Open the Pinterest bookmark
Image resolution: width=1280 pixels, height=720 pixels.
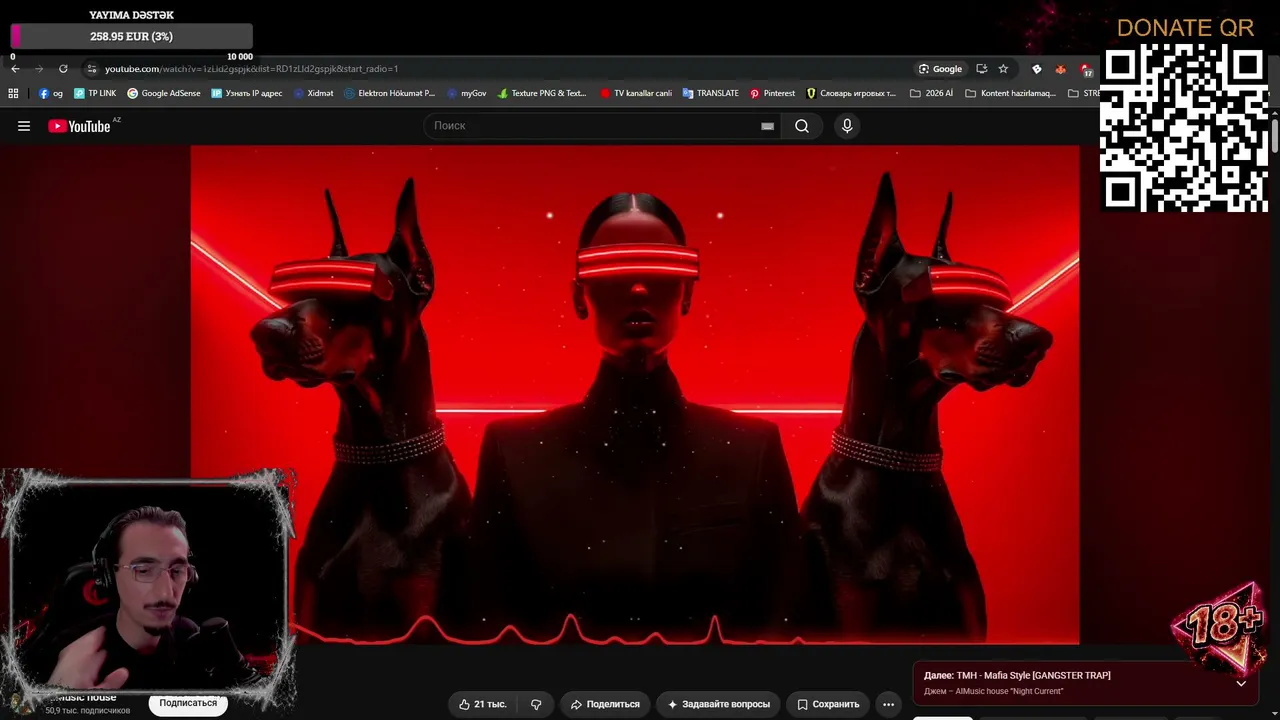click(773, 93)
